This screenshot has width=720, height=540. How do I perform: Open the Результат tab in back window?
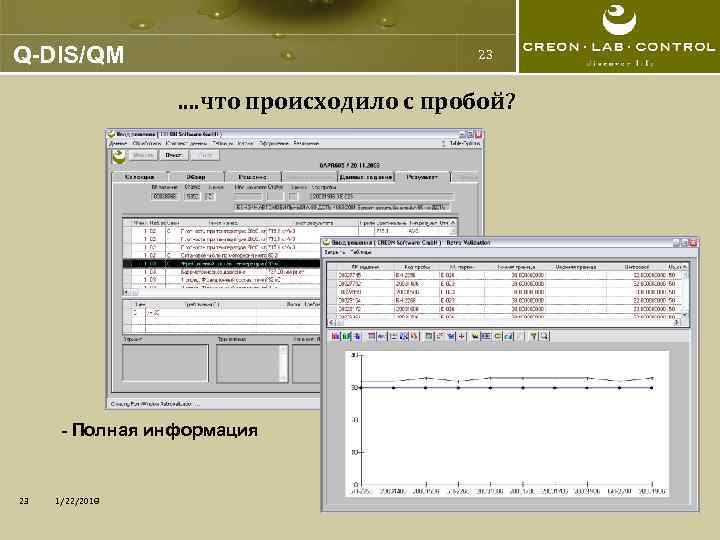(422, 177)
